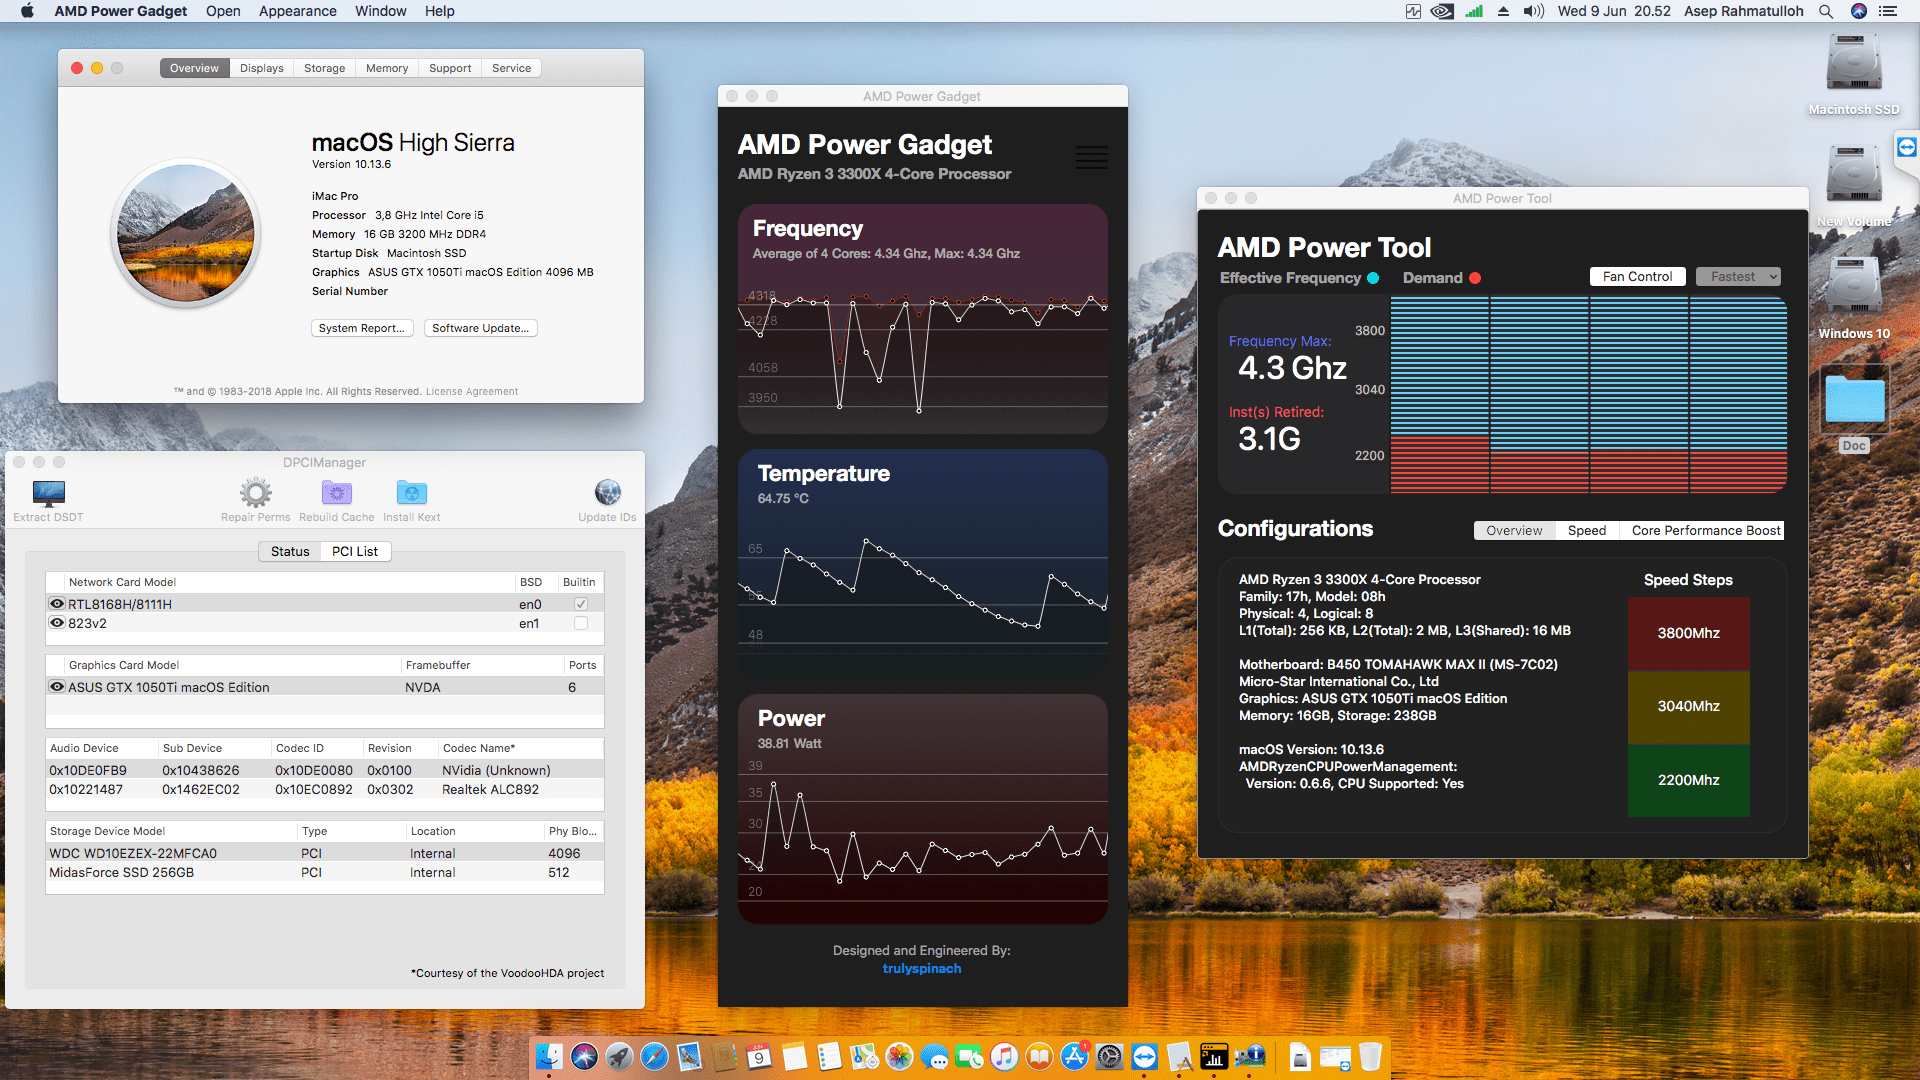Click eye icon beside 823v2
Viewport: 1920px width, 1080px height.
coord(57,623)
